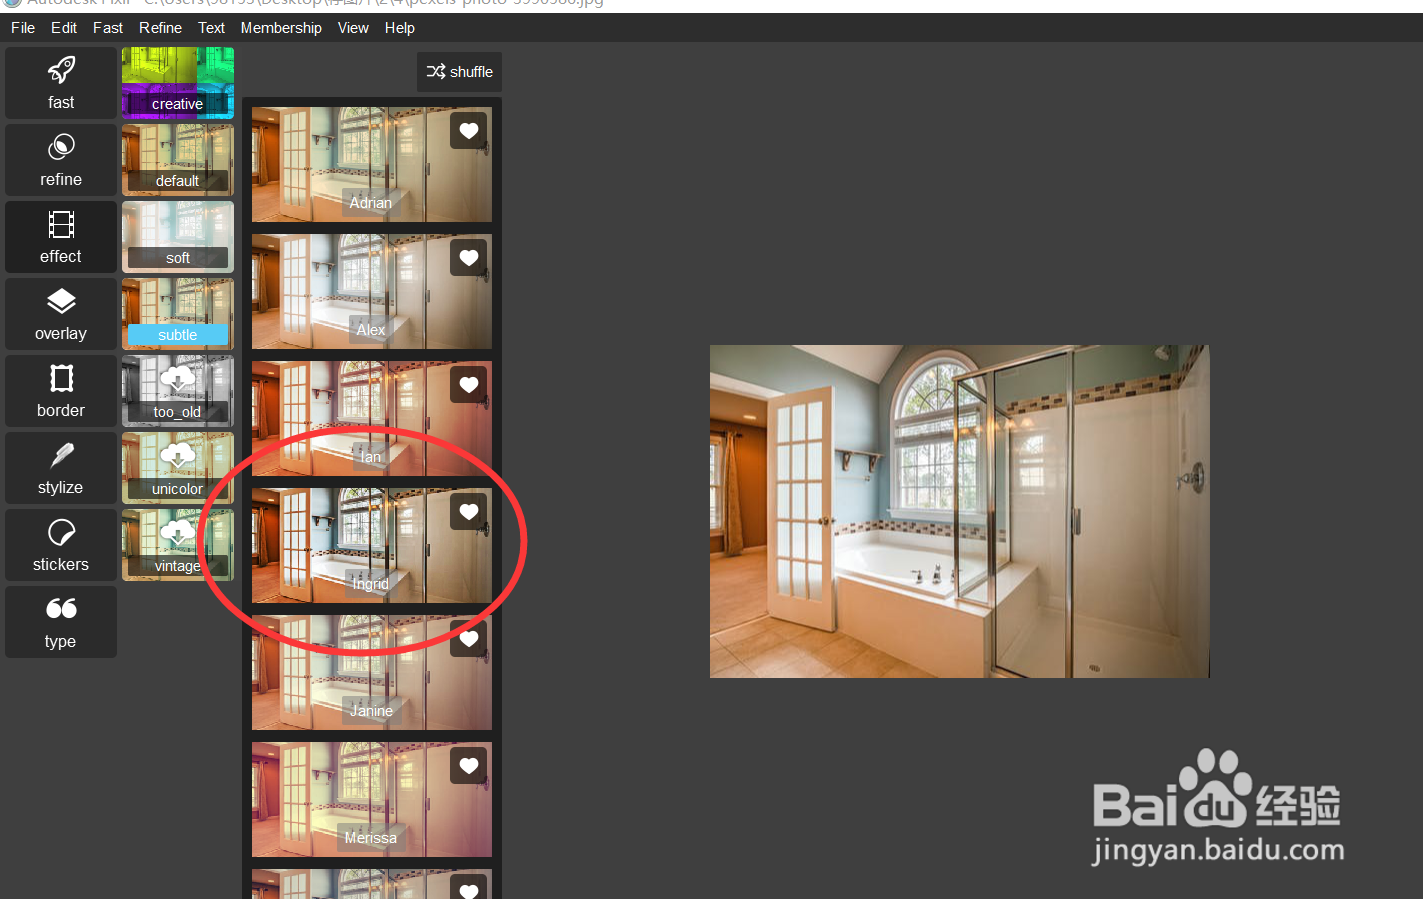Favorite the Ian effect with heart
Screen dimensions: 1423x899
(x=468, y=385)
